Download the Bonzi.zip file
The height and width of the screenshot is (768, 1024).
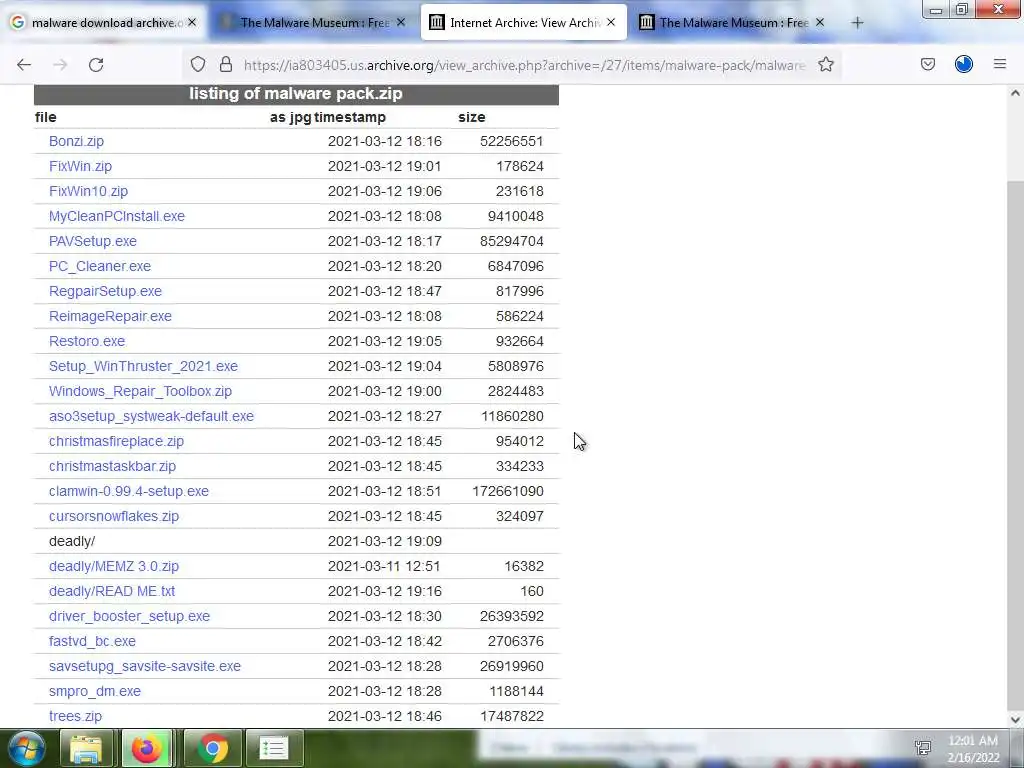[x=76, y=141]
